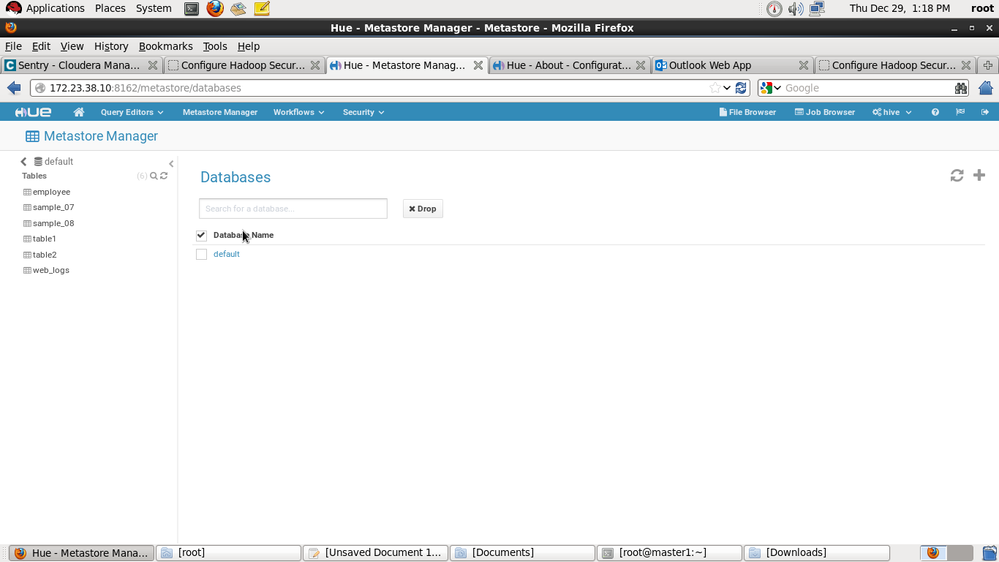Click the Hue logo
Screen dimensions: 999x562
click(33, 112)
